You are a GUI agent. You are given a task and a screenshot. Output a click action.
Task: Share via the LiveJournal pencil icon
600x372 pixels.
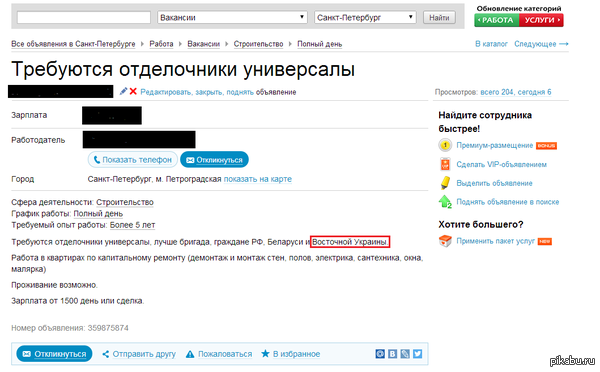(x=405, y=354)
